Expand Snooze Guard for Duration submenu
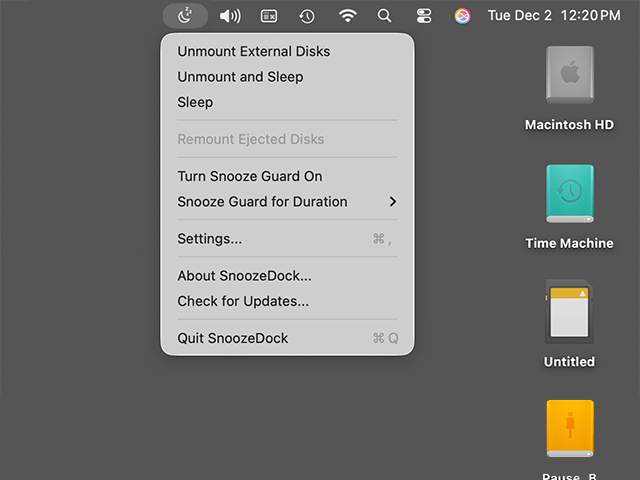Screen dimensions: 640x480 (287, 202)
